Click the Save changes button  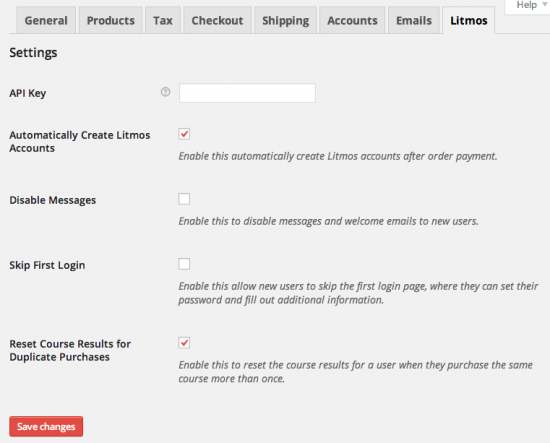pos(46,427)
